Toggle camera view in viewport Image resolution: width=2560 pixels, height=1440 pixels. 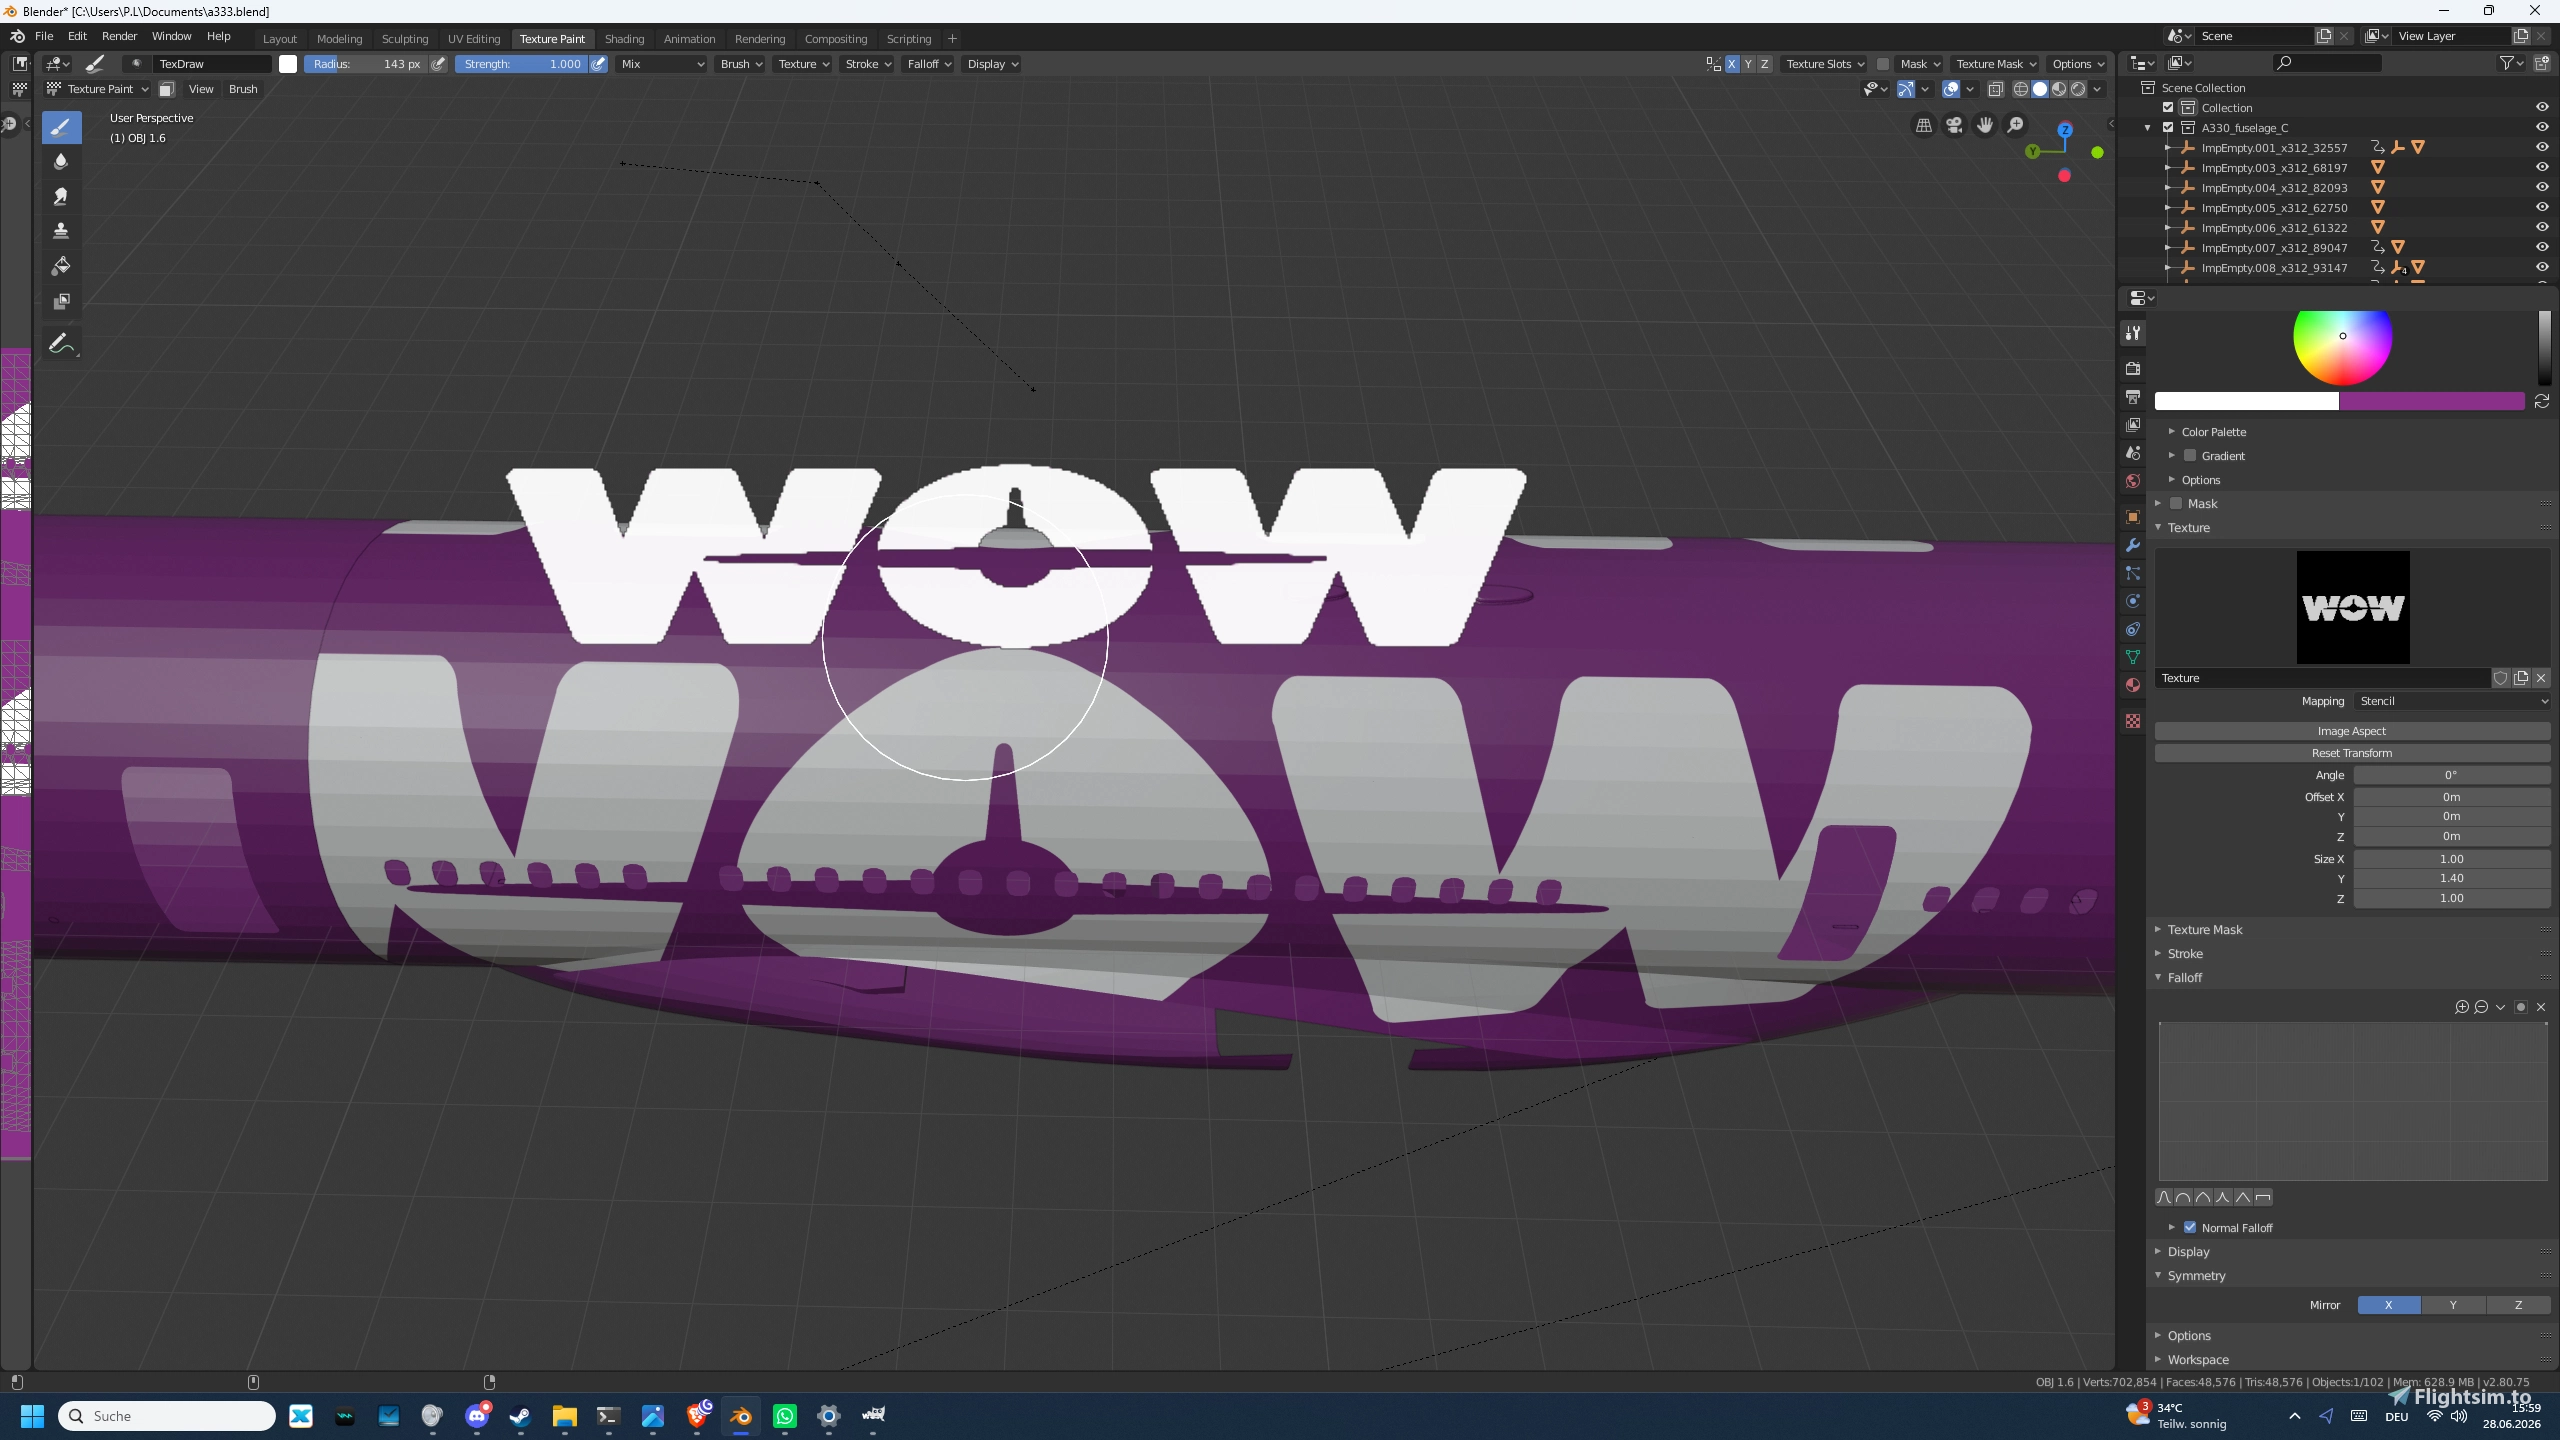pos(1954,125)
